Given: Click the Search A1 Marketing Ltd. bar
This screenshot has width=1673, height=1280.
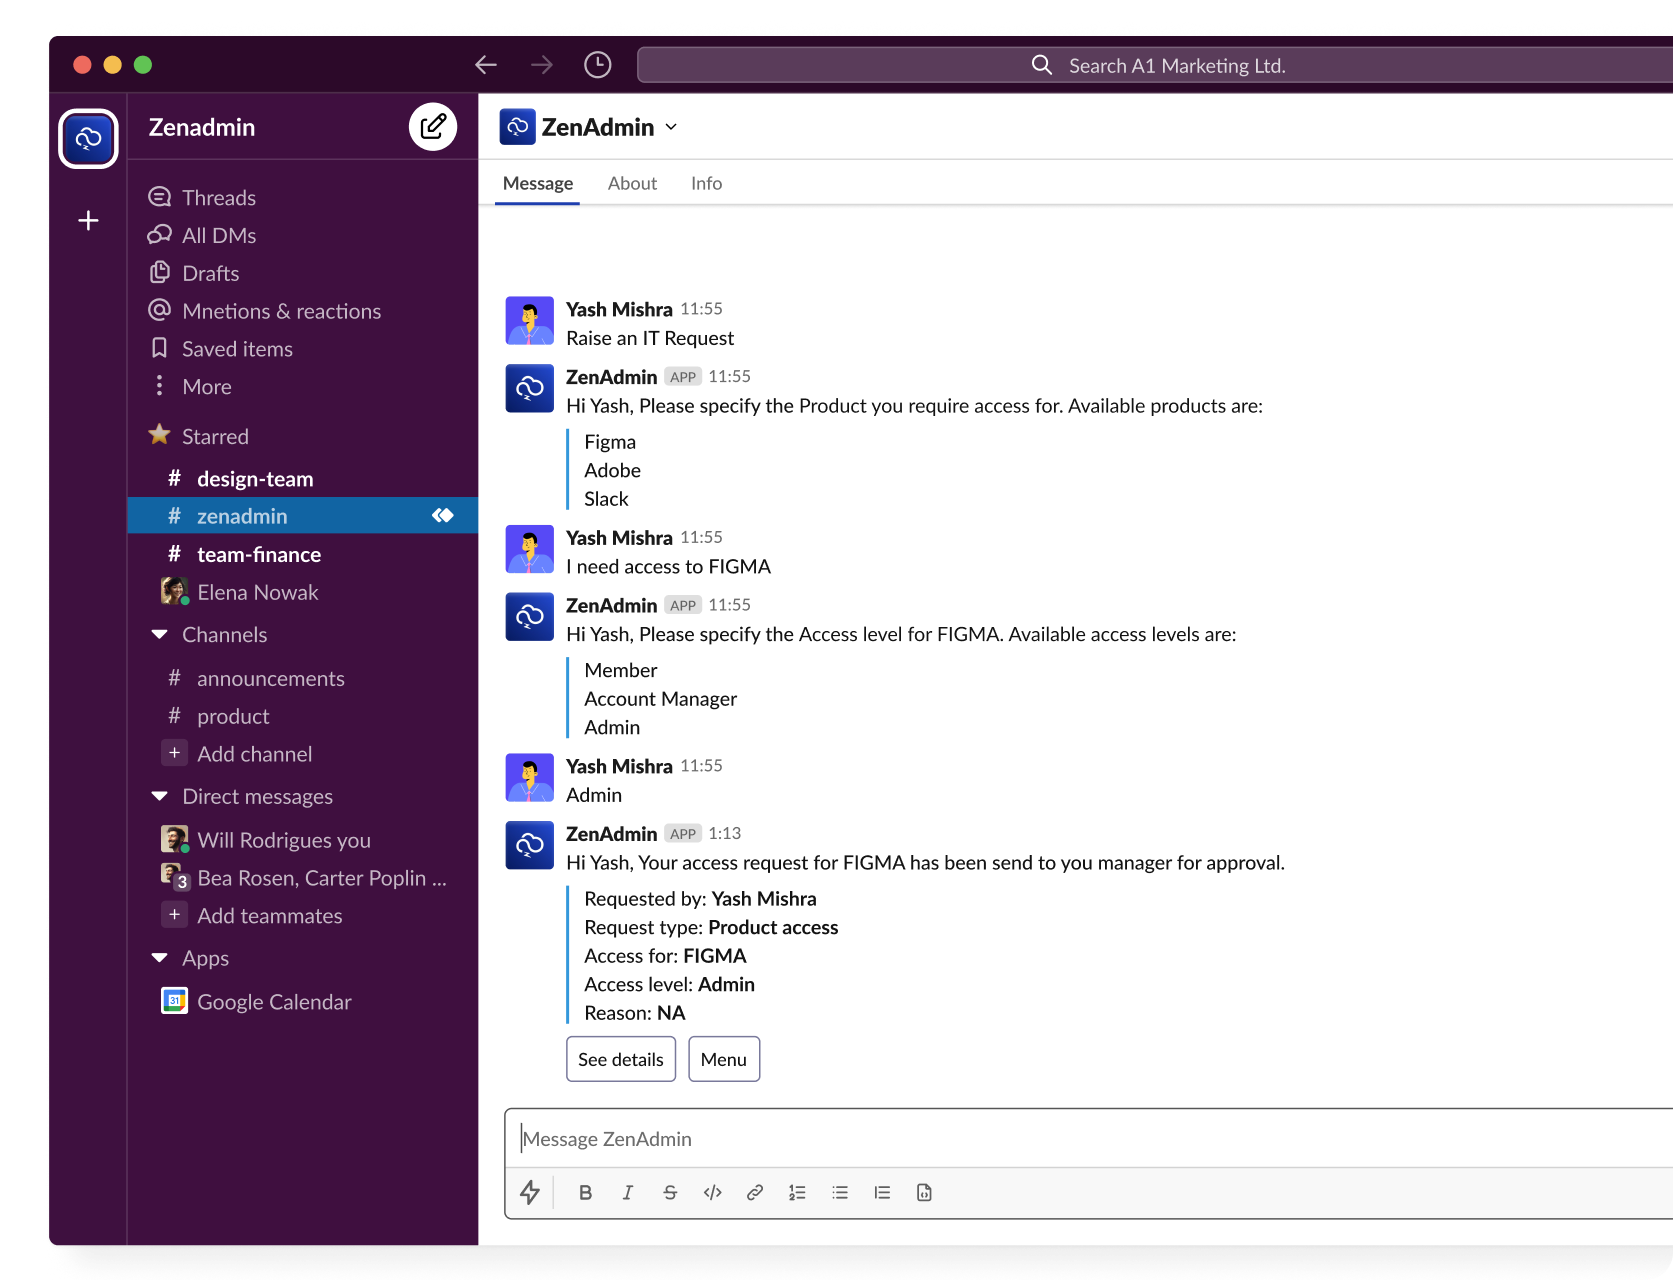Looking at the screenshot, I should coord(1156,65).
